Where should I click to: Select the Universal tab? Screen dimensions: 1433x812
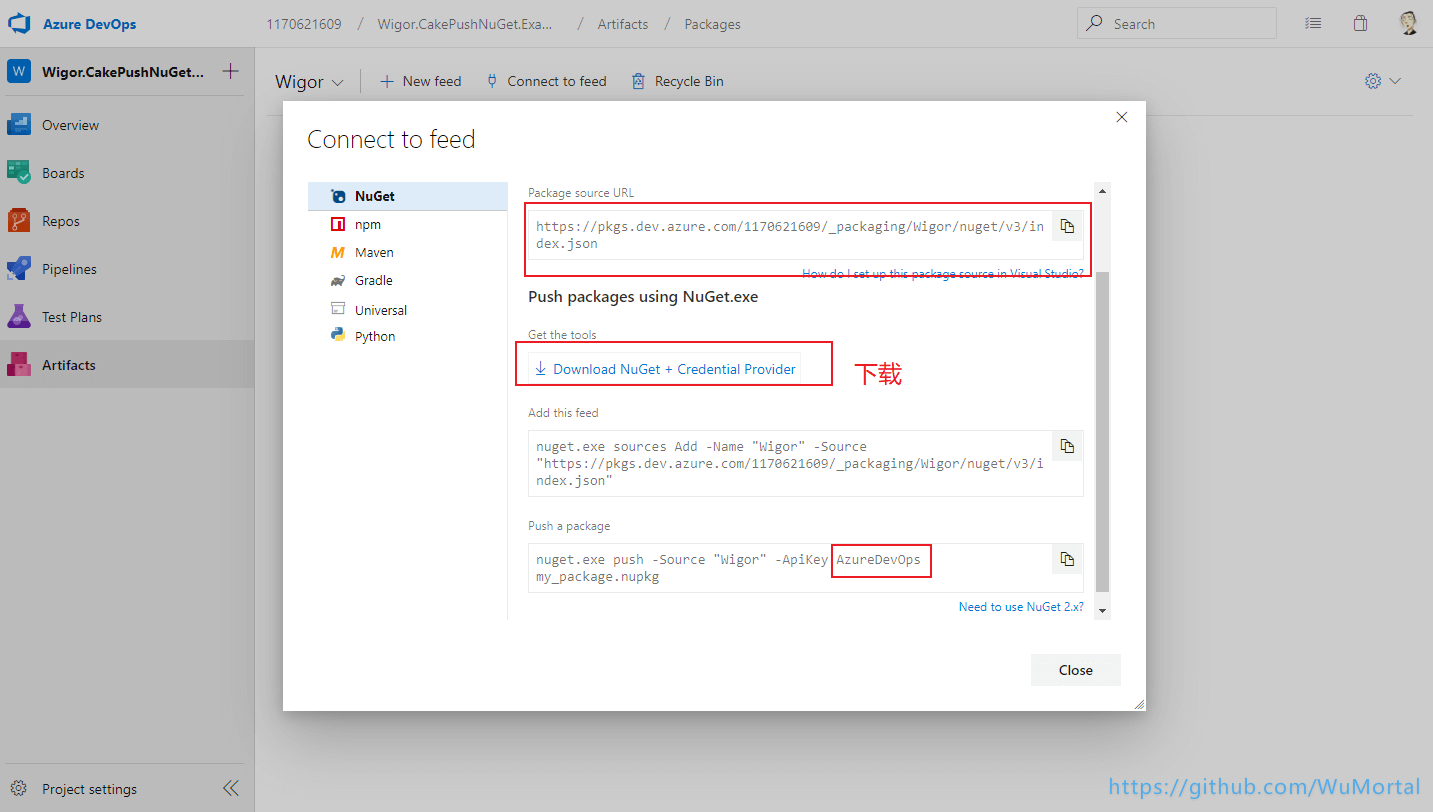[408, 310]
